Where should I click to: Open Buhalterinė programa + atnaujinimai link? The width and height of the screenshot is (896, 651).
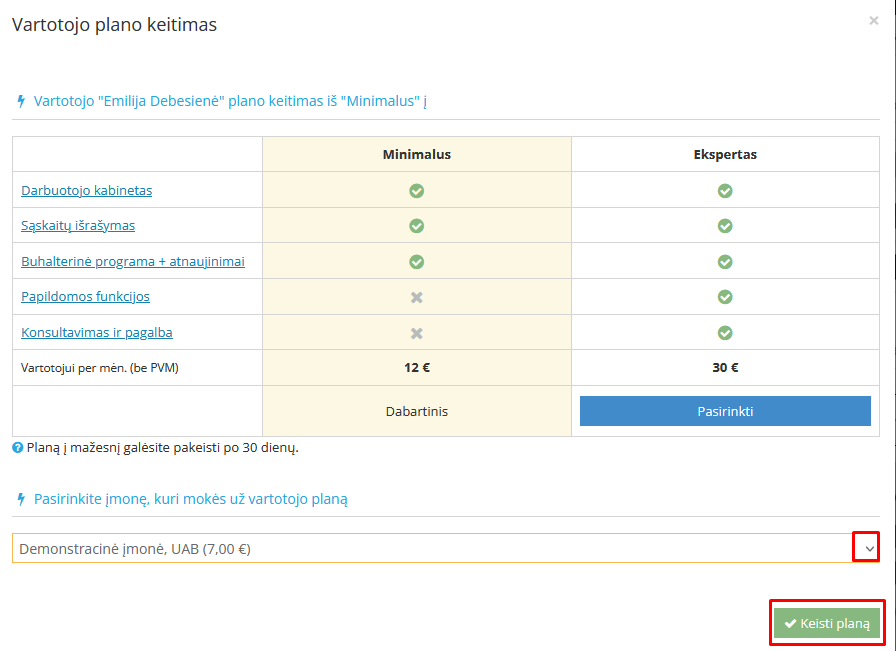click(133, 261)
